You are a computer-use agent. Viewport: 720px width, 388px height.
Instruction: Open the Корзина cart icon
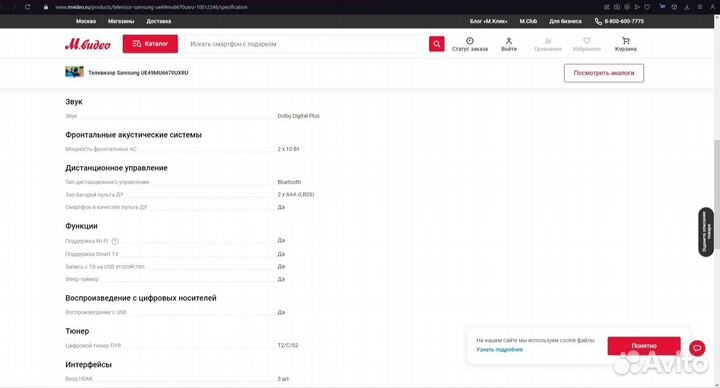click(625, 41)
